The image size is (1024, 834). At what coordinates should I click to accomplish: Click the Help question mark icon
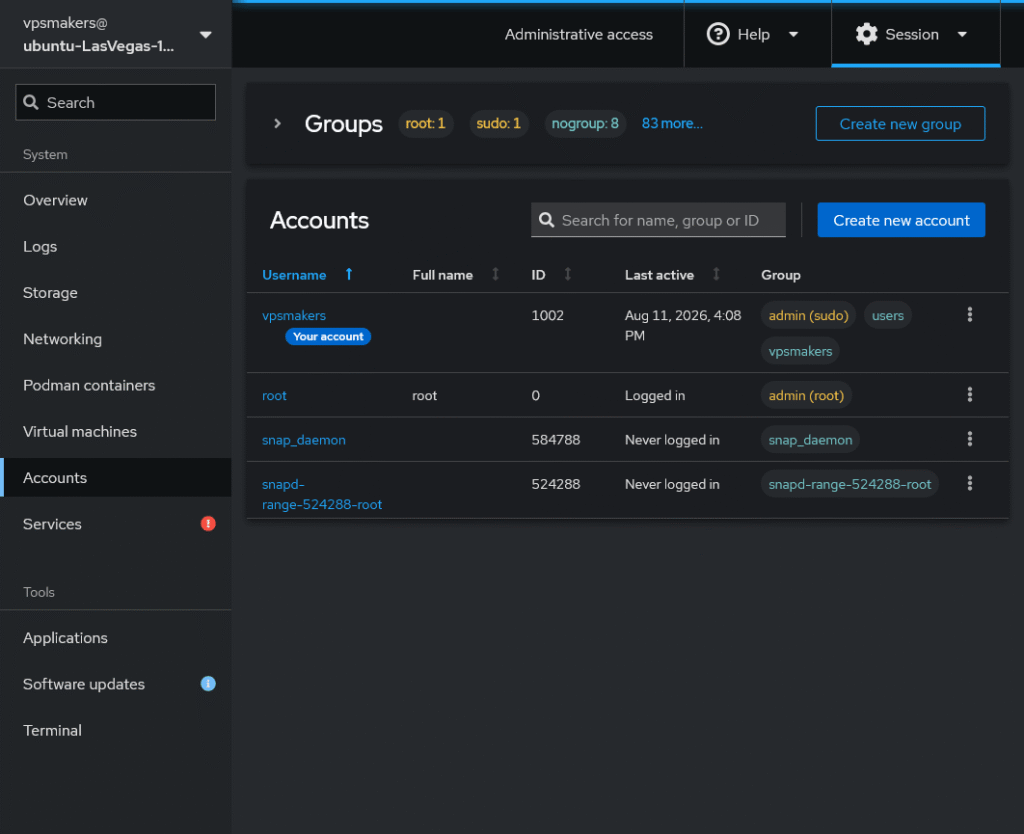coord(718,34)
